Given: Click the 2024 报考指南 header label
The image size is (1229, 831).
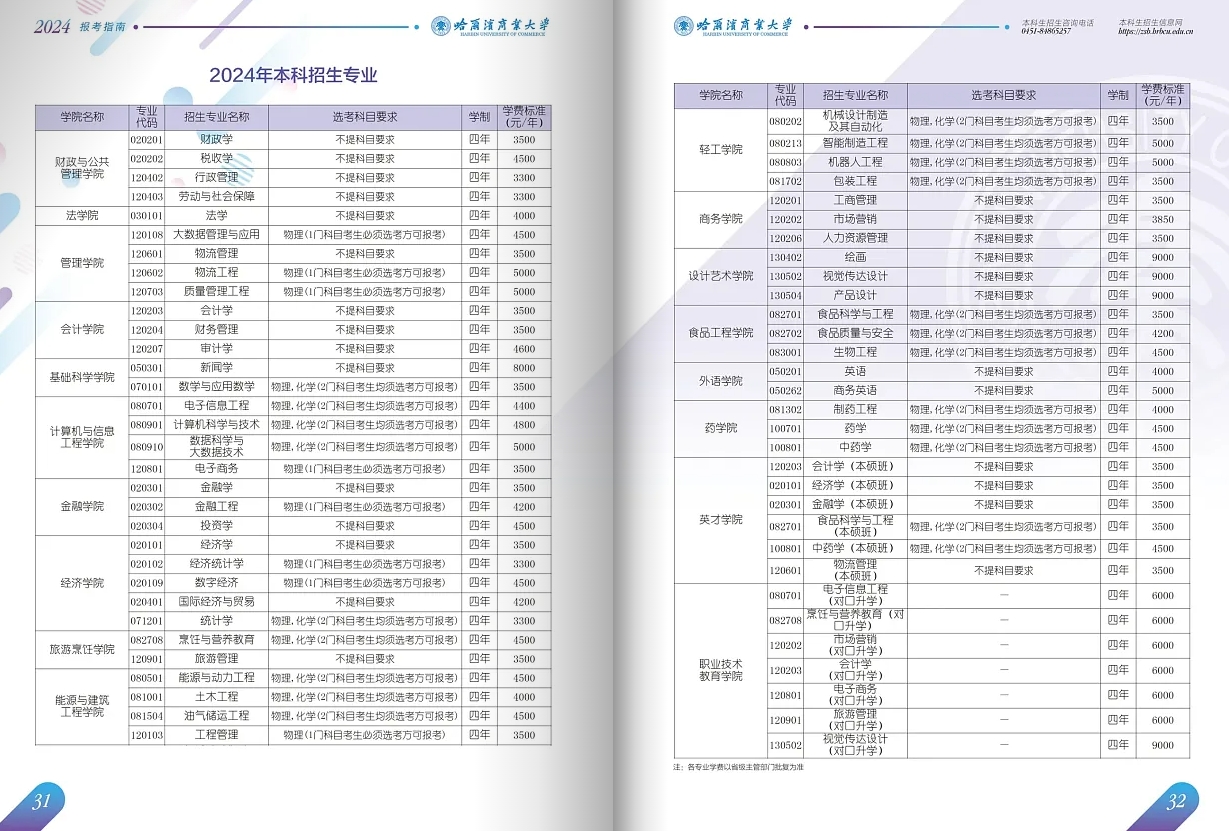Looking at the screenshot, I should 80,27.
